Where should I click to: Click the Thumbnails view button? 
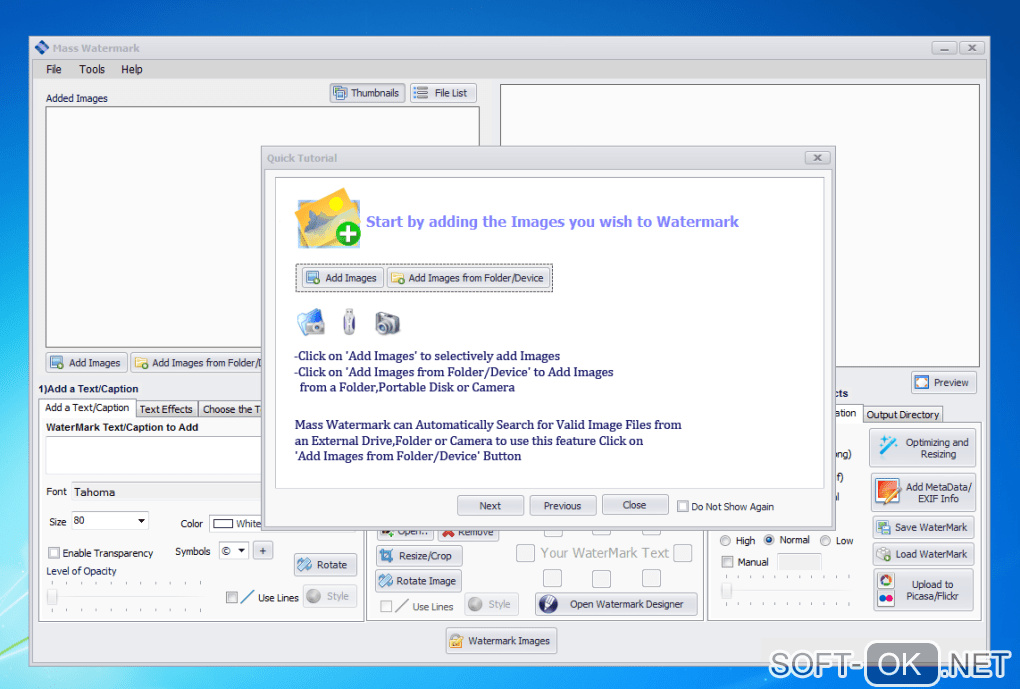point(368,93)
